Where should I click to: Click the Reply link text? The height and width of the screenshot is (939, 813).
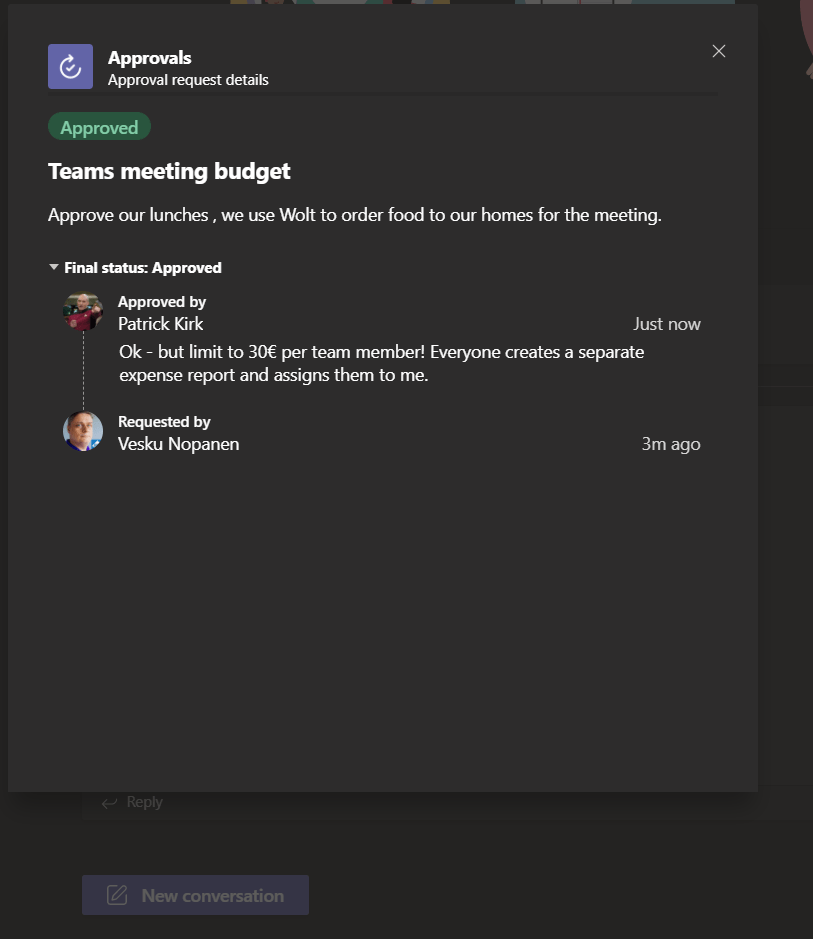(145, 802)
